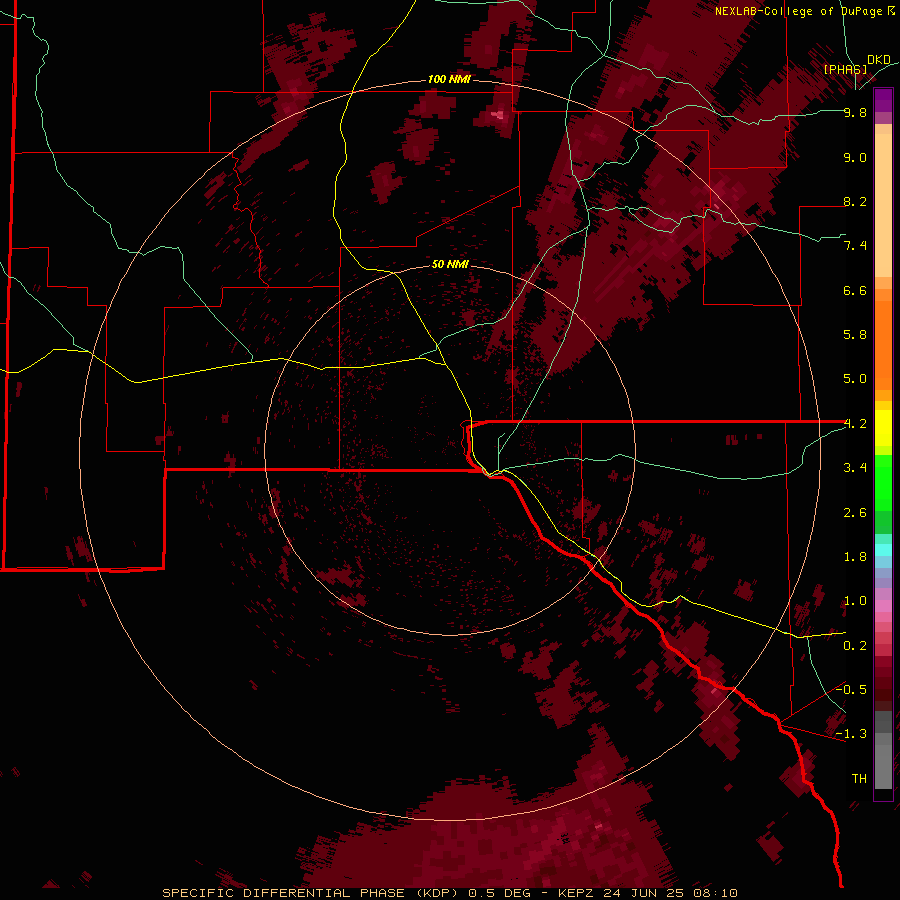Viewport: 900px width, 900px height.
Task: Click the [PHAS] label near the color scale
Action: point(845,69)
